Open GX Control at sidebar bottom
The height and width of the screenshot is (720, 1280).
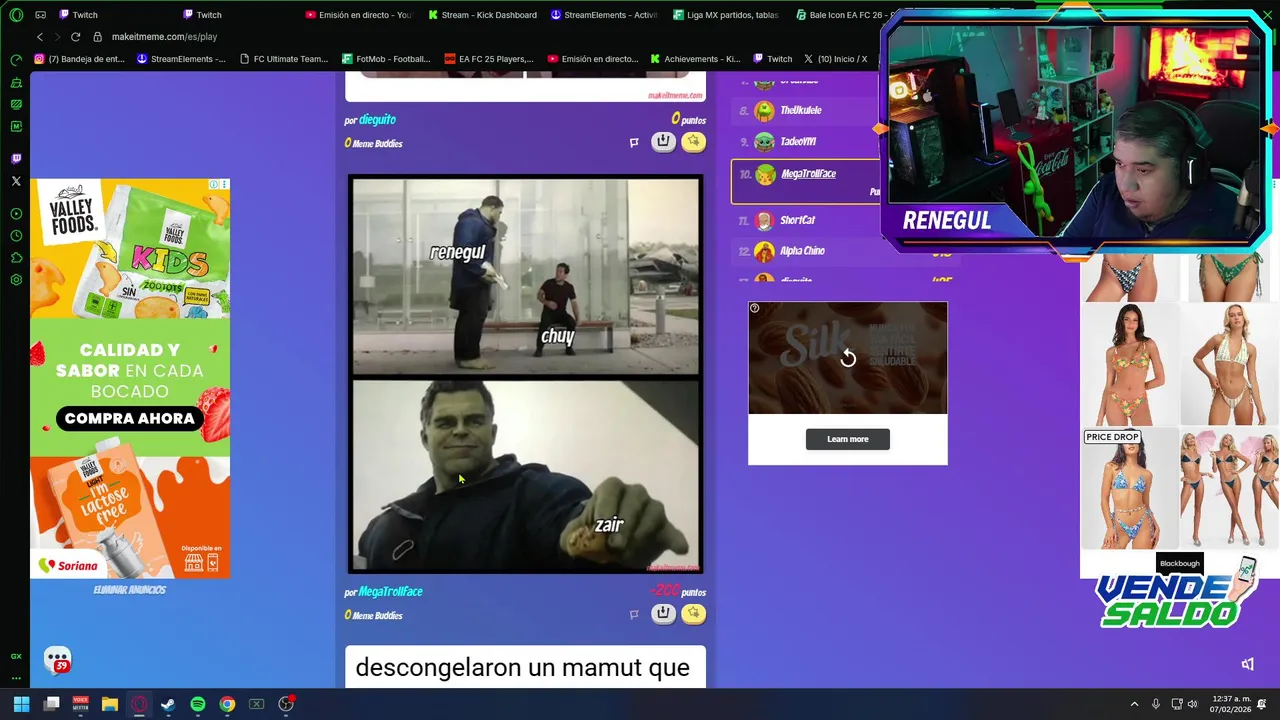(16, 656)
